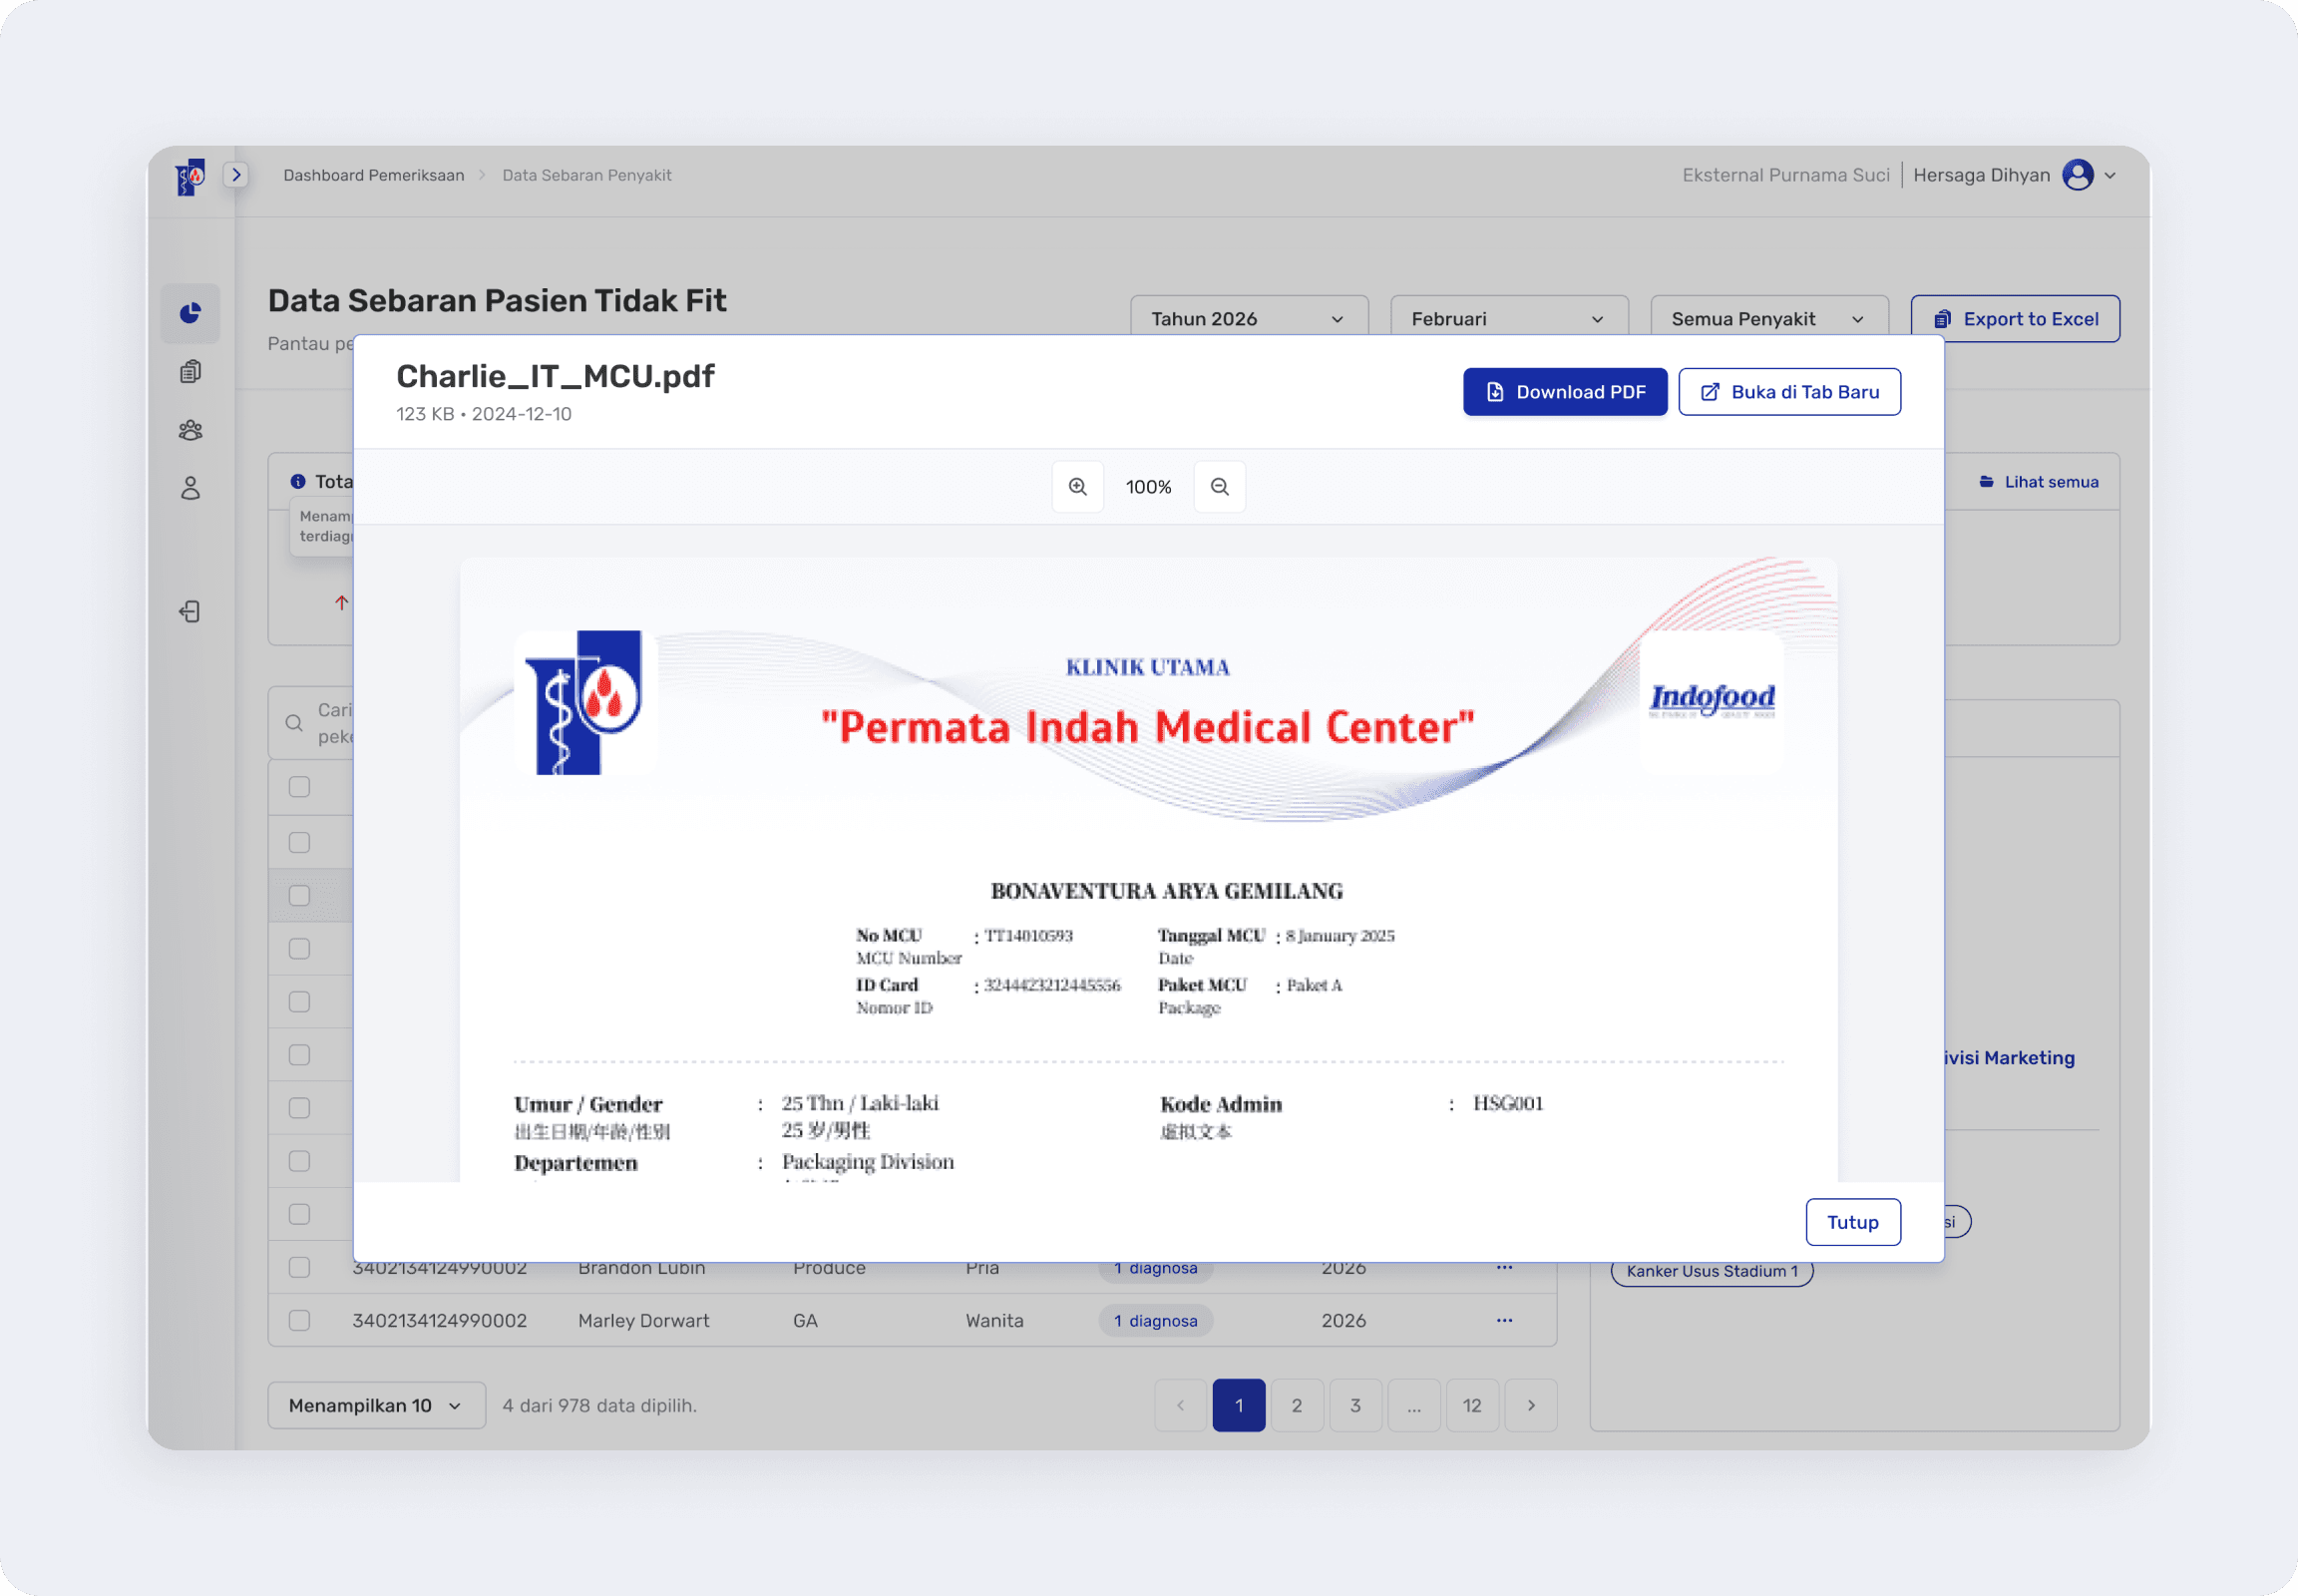The width and height of the screenshot is (2298, 1596).
Task: Open the single user sidebar icon
Action: click(190, 488)
